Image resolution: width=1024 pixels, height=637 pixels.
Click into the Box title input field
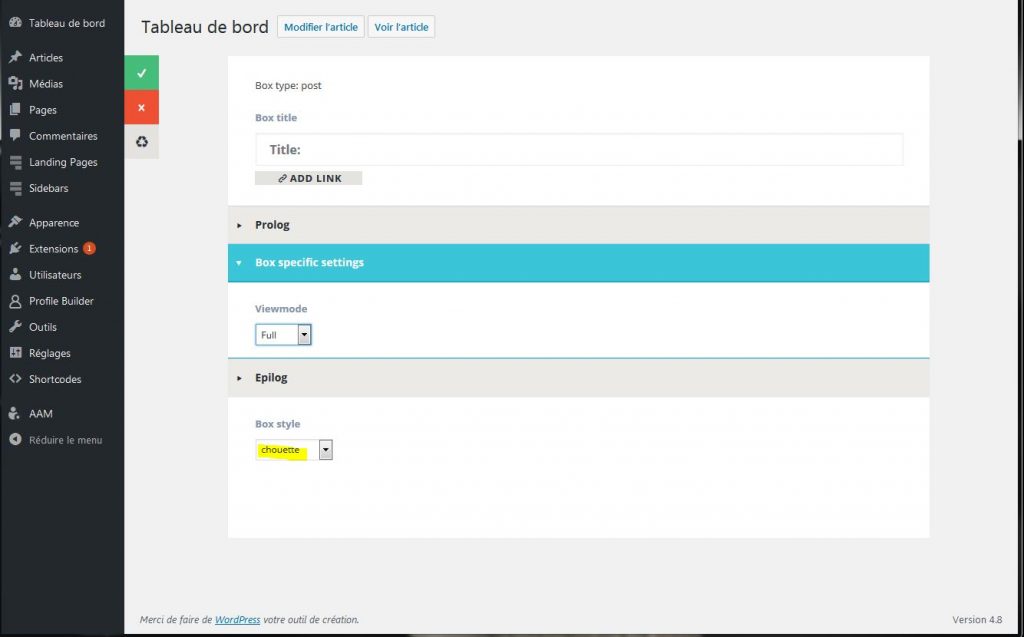tap(579, 150)
